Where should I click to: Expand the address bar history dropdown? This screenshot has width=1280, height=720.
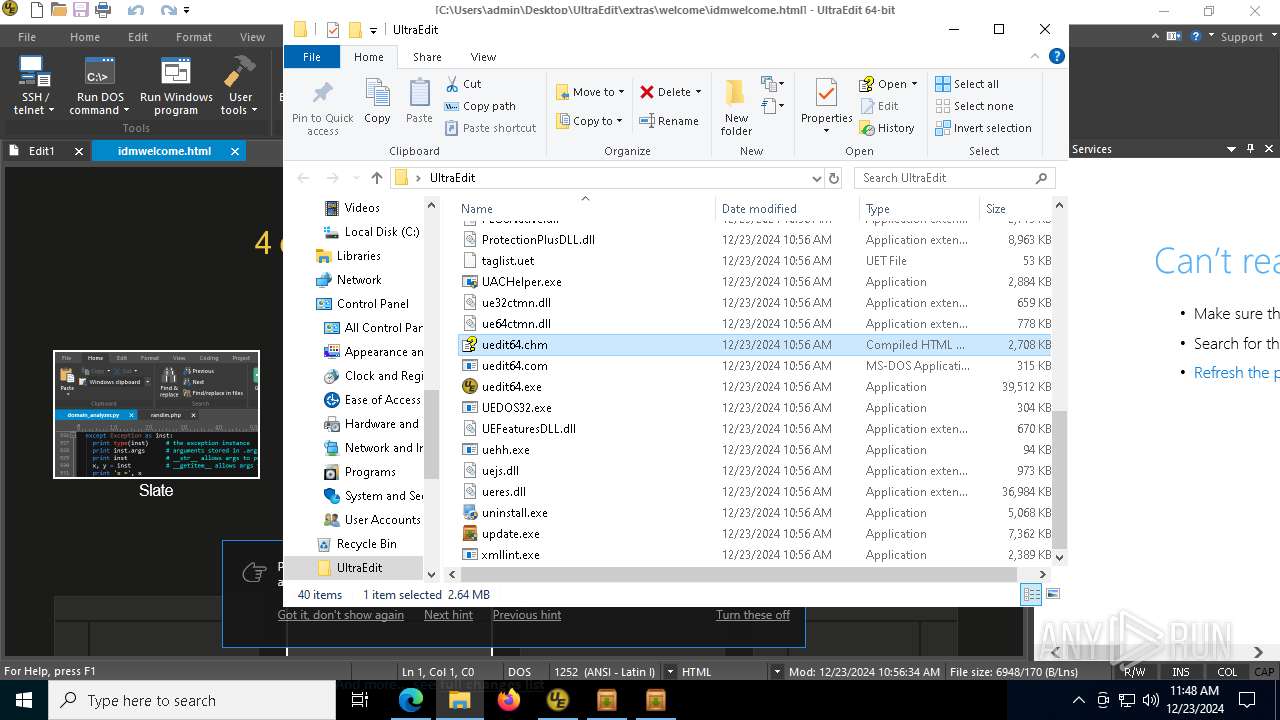click(x=817, y=178)
